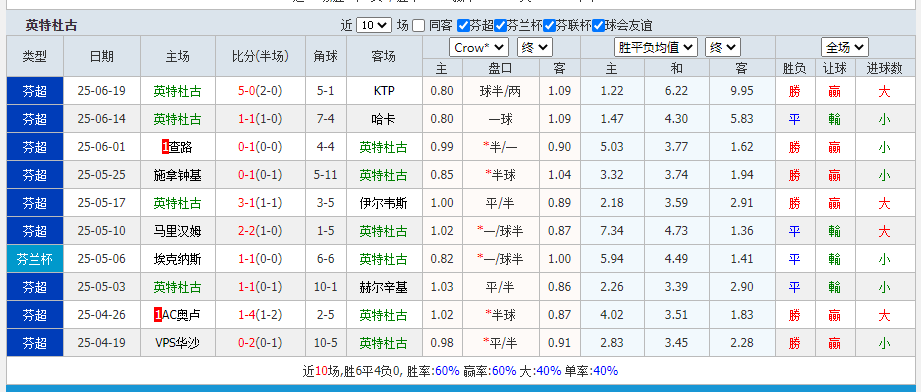Click the 角球 column header
Viewport: 921px width, 392px height.
pyautogui.click(x=326, y=56)
